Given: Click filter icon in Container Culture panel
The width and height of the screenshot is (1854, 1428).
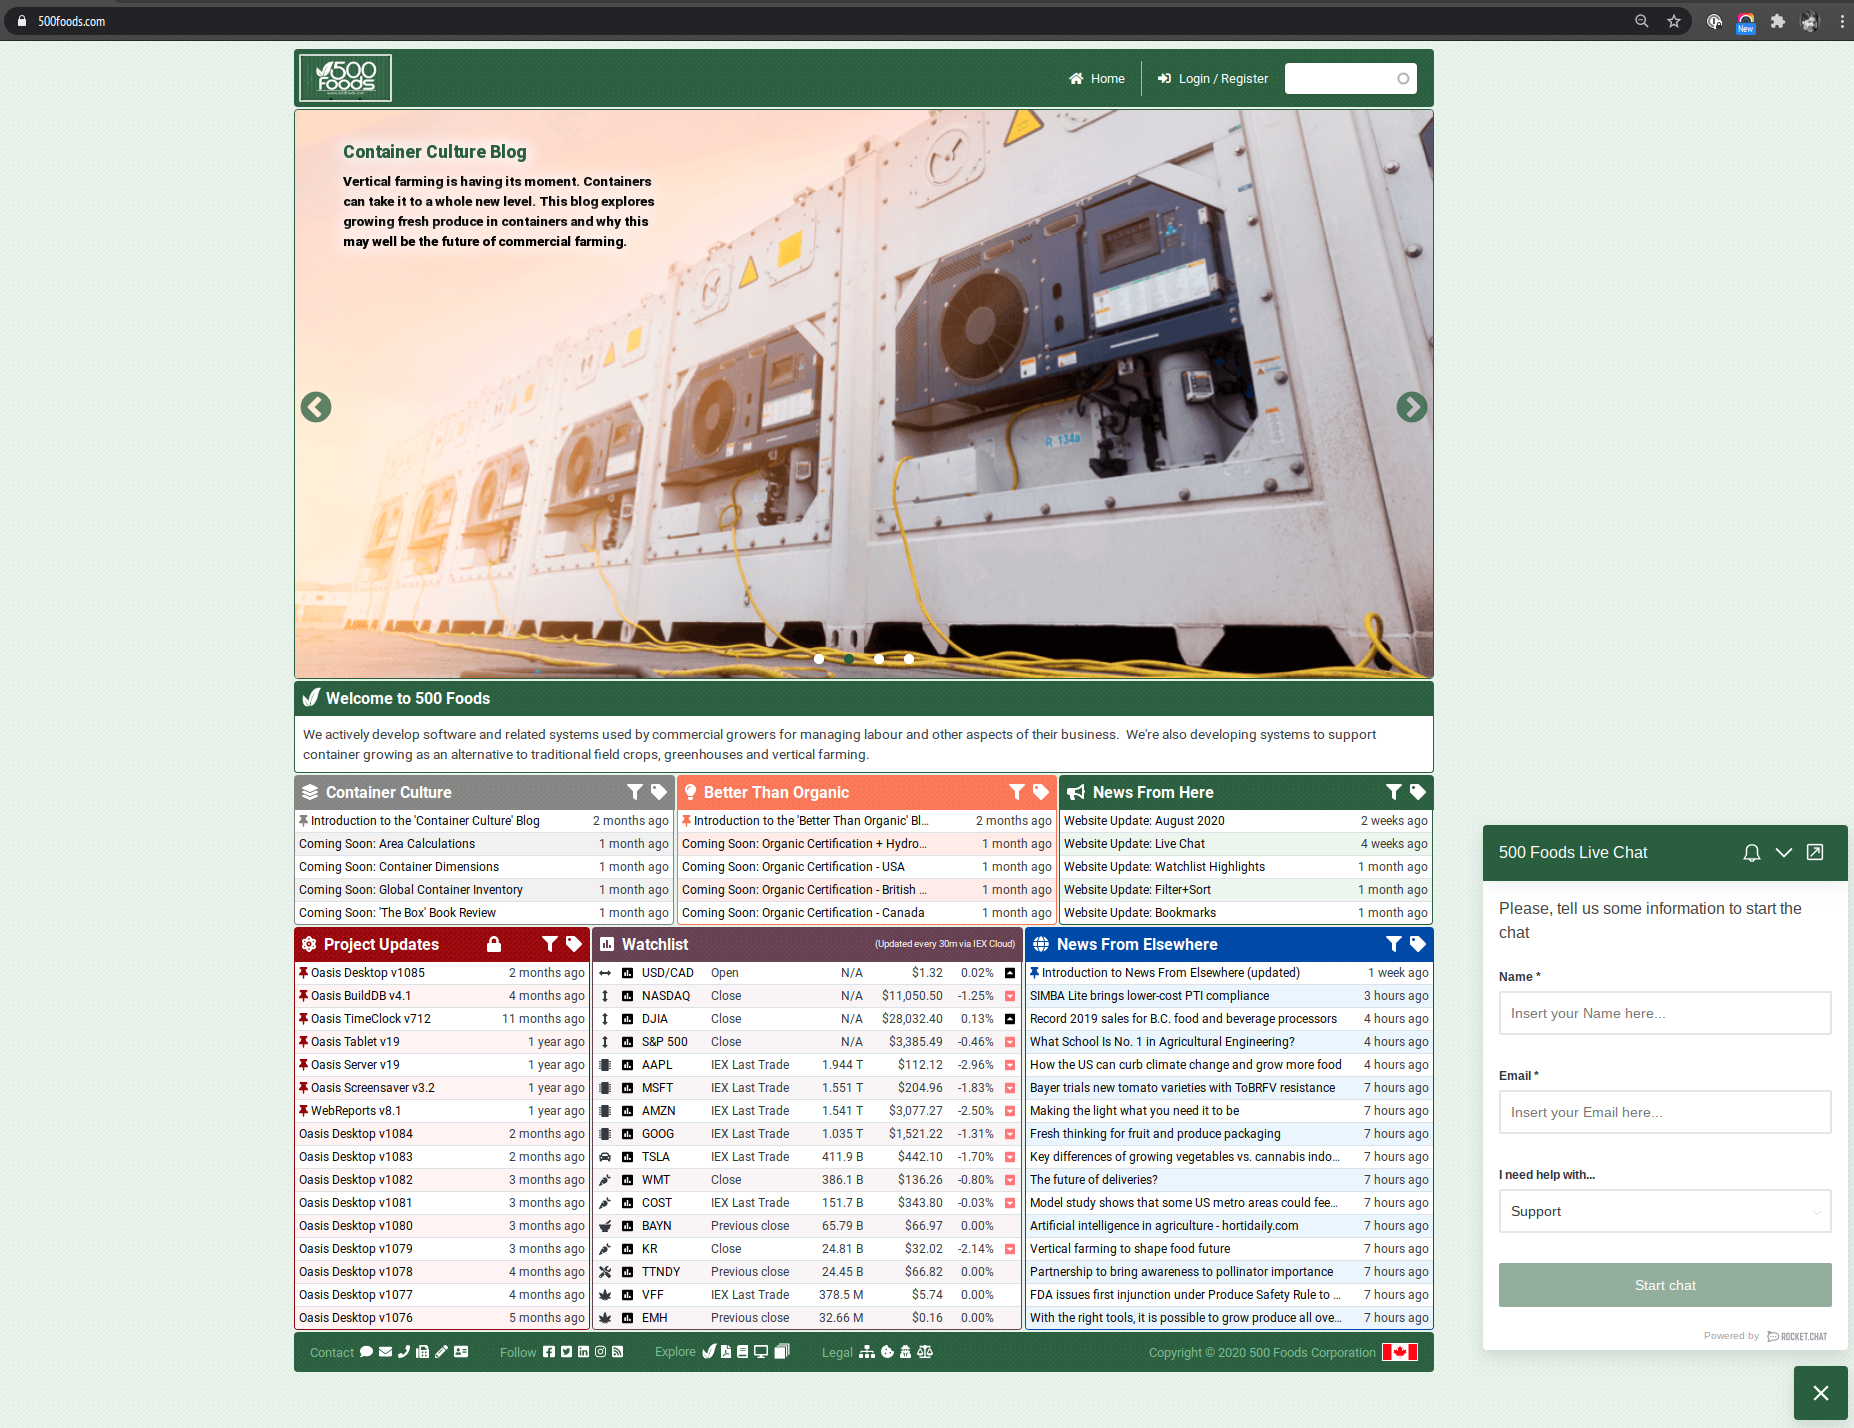Looking at the screenshot, I should click(x=635, y=792).
